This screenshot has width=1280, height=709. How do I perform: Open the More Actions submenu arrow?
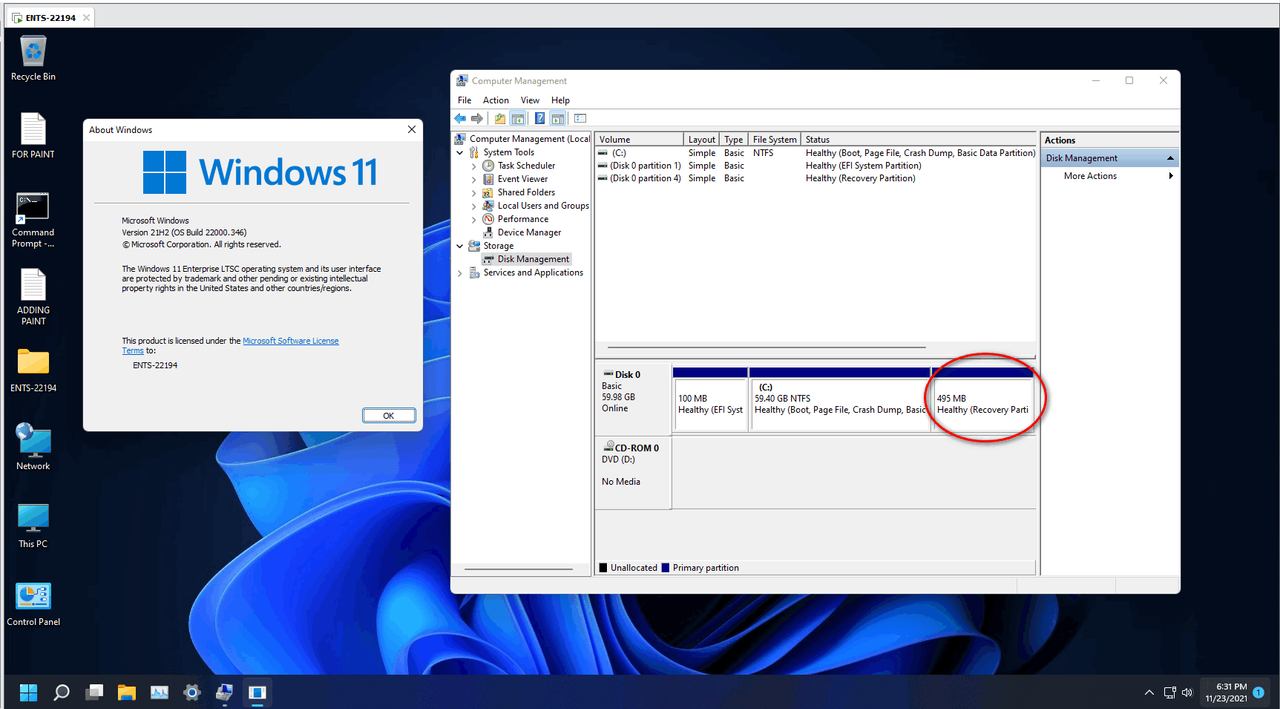click(1171, 176)
